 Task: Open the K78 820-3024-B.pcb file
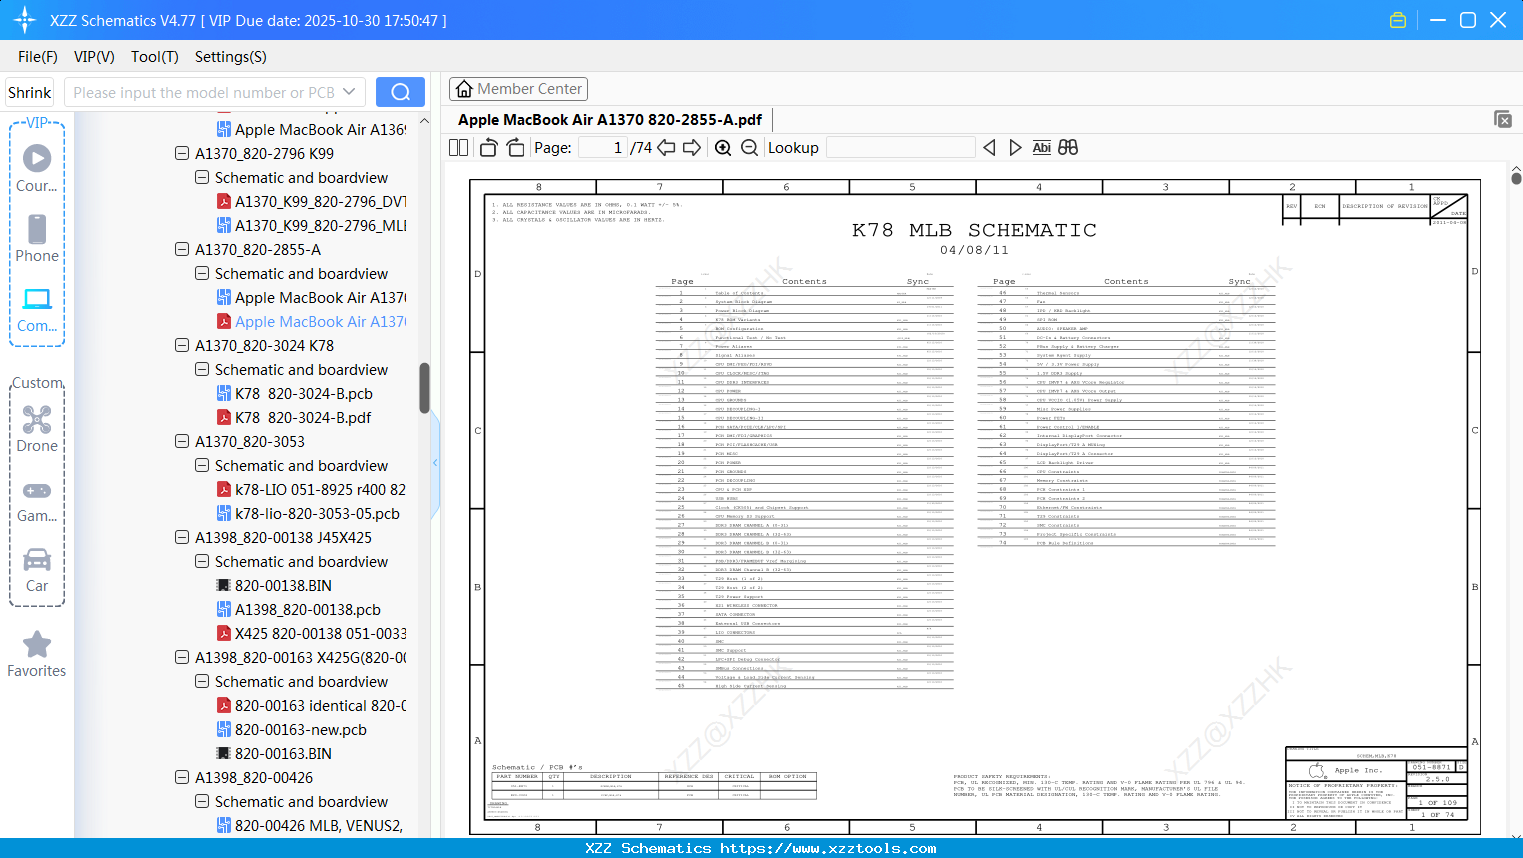[x=304, y=393]
